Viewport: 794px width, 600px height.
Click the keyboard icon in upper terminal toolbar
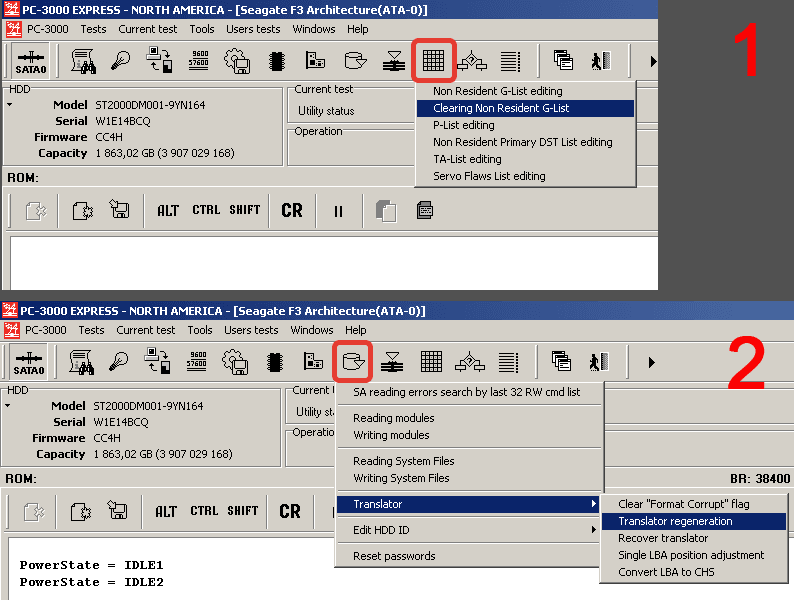coord(424,210)
